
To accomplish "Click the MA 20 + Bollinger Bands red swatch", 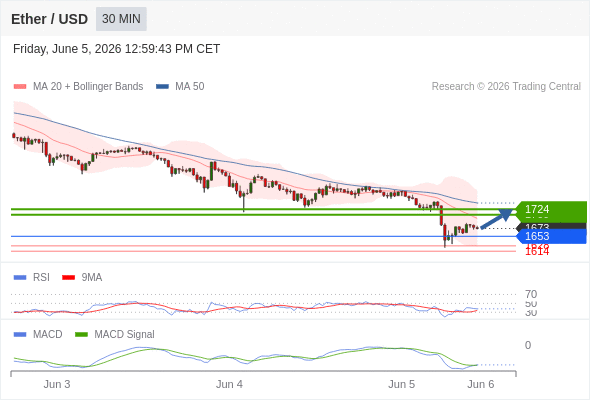I will pos(20,87).
